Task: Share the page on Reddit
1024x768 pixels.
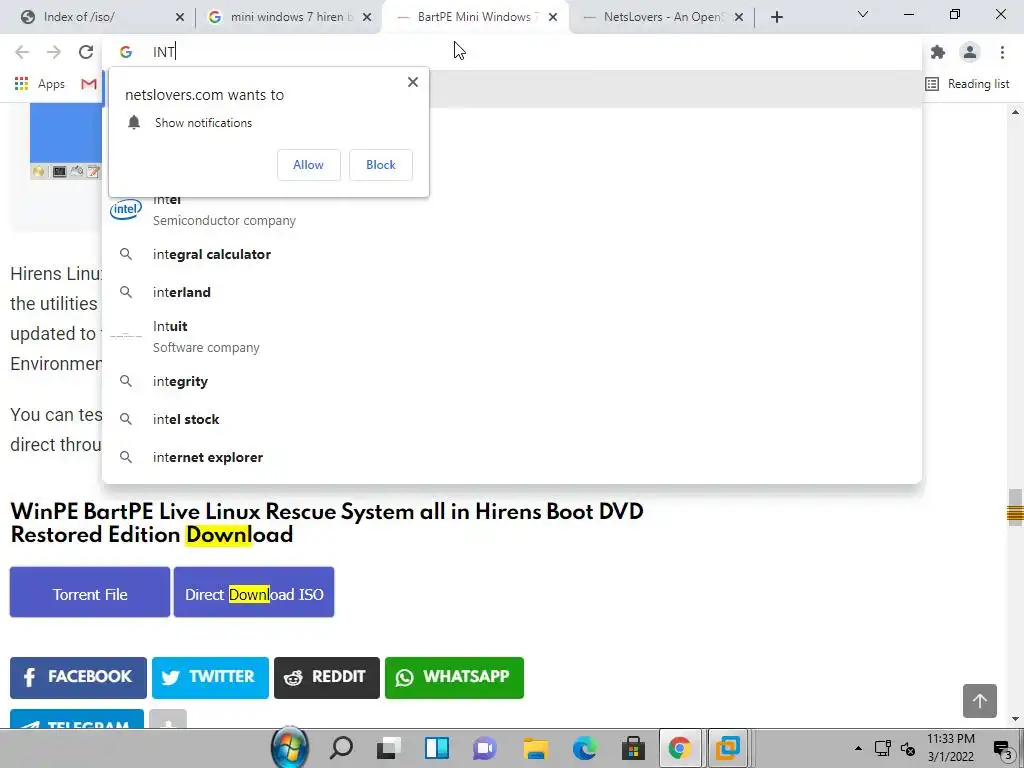Action: coord(327,678)
